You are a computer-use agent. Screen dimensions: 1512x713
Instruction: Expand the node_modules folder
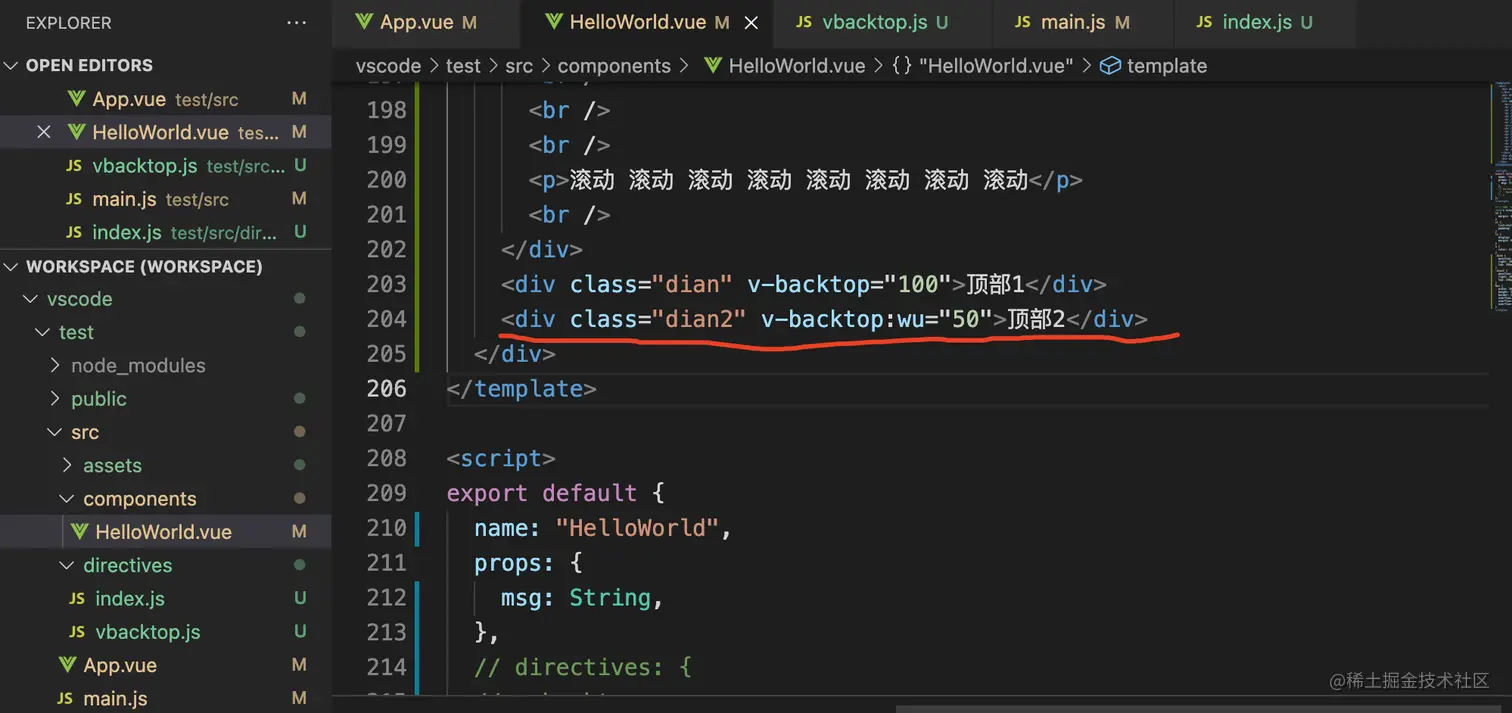pos(56,365)
